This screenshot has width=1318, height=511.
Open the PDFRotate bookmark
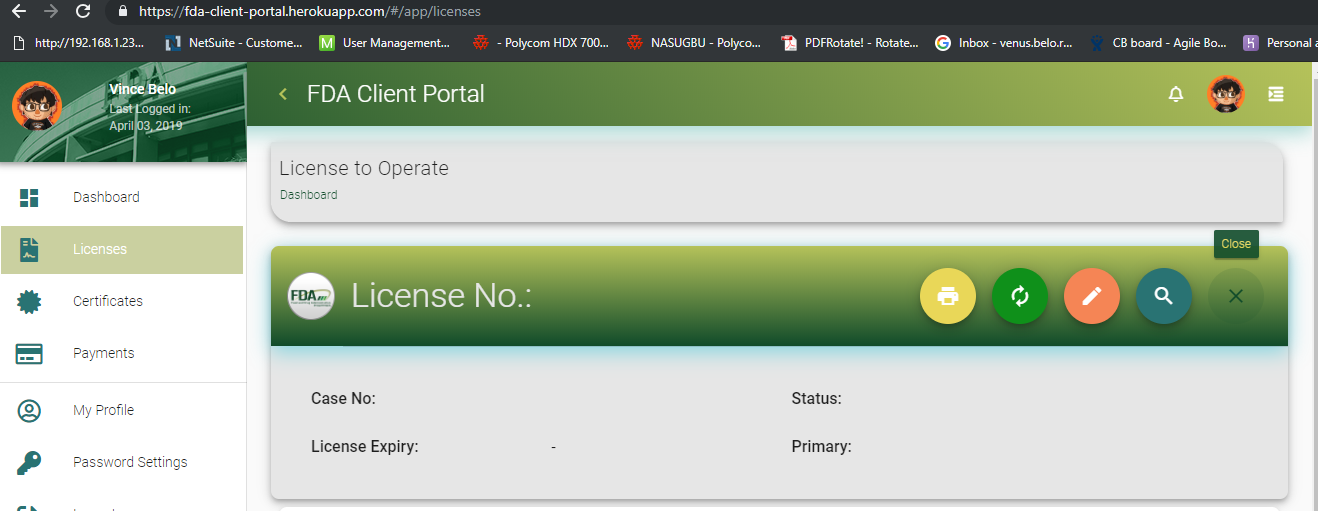click(850, 43)
